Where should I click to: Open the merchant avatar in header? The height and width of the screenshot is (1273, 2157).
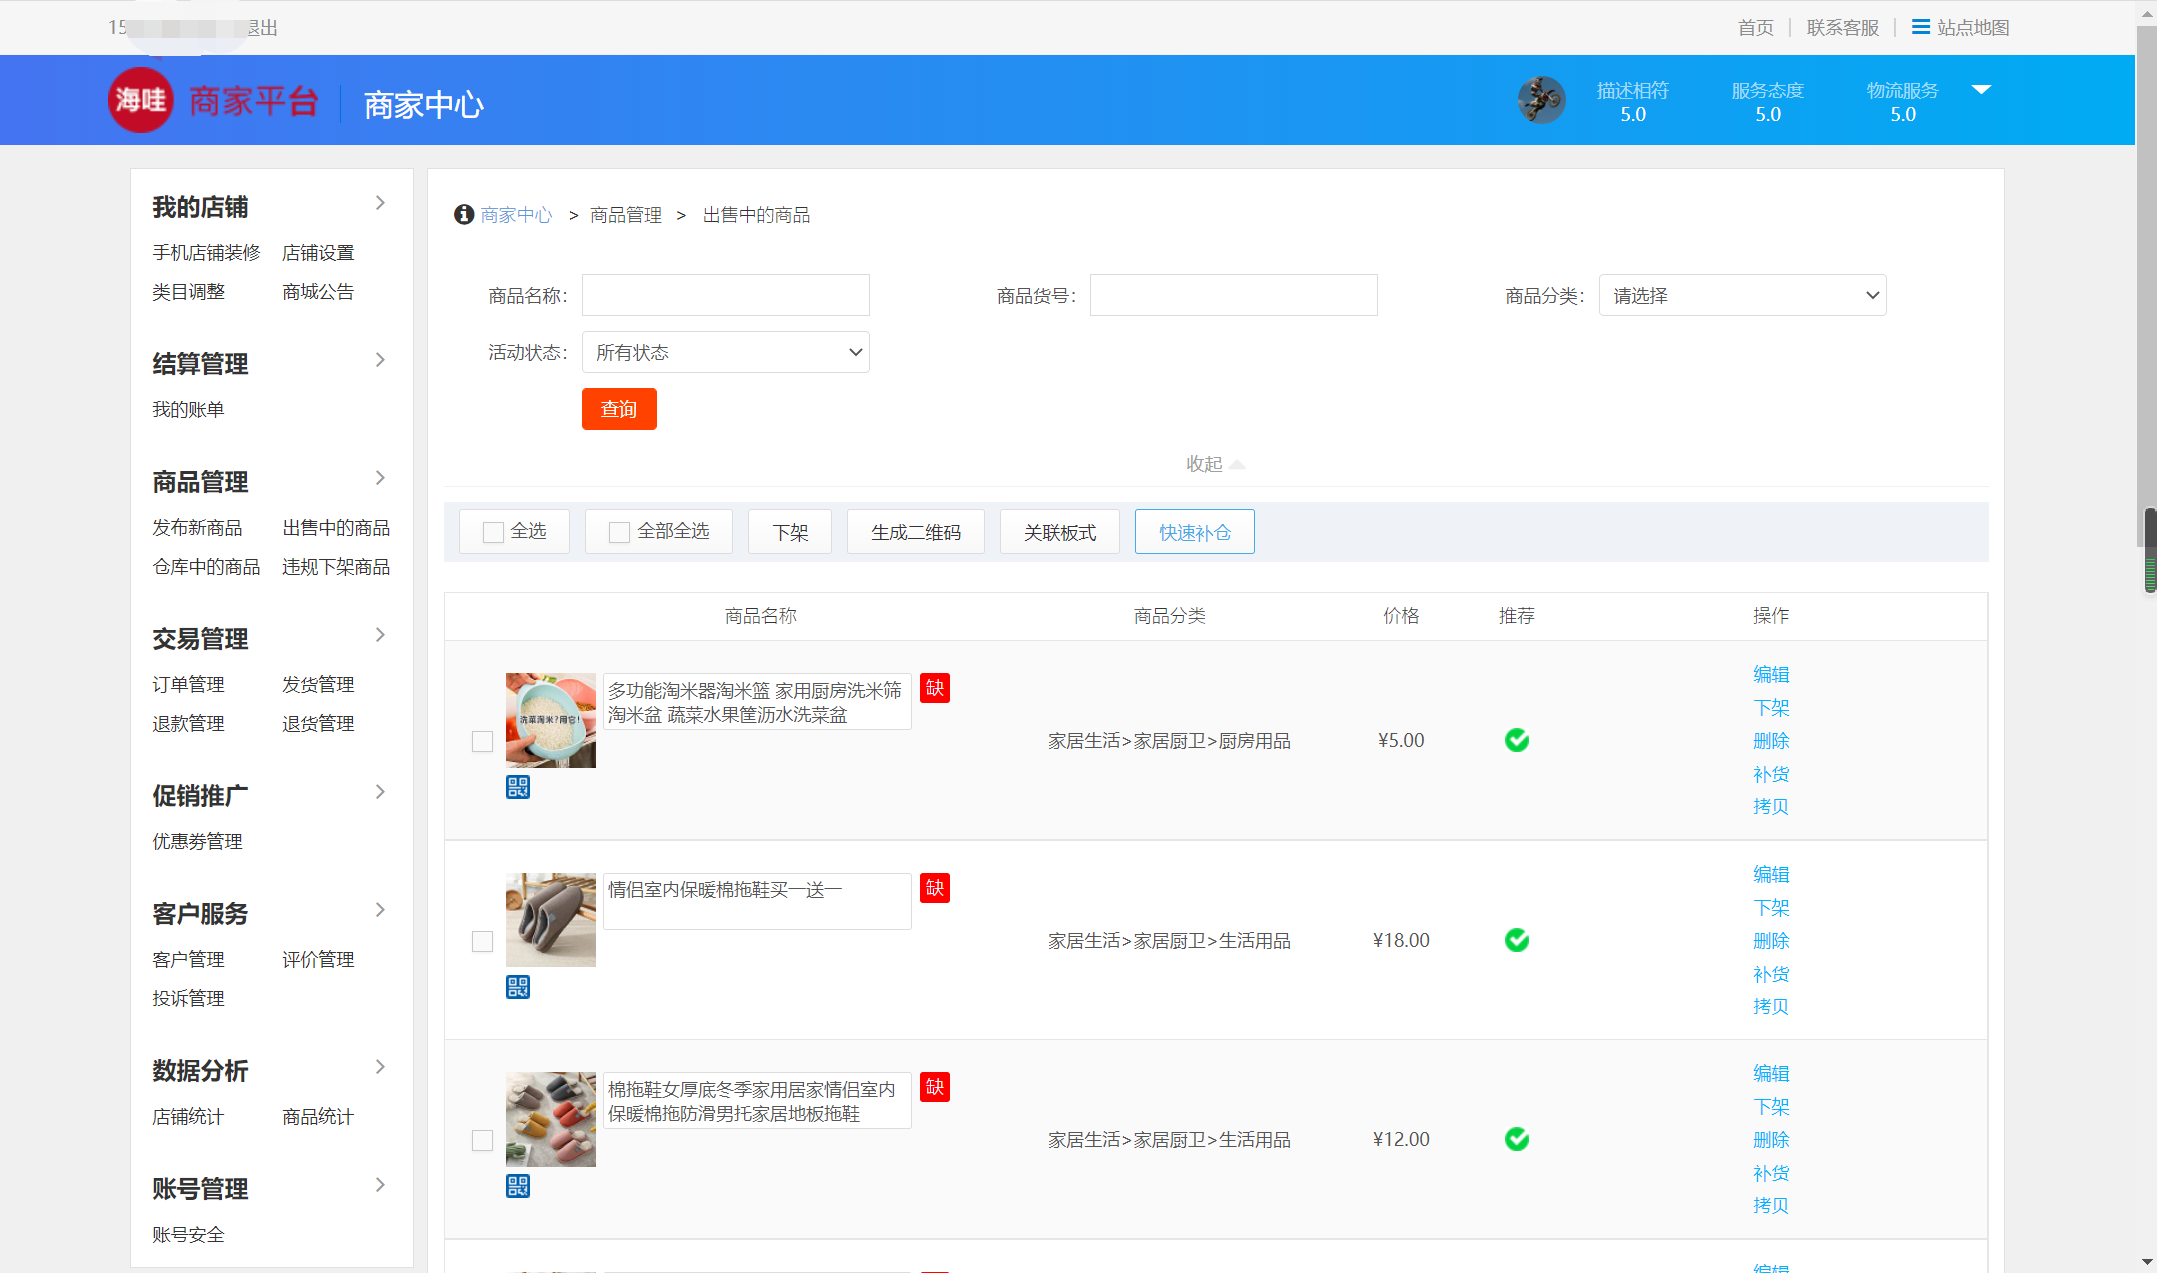(x=1541, y=100)
